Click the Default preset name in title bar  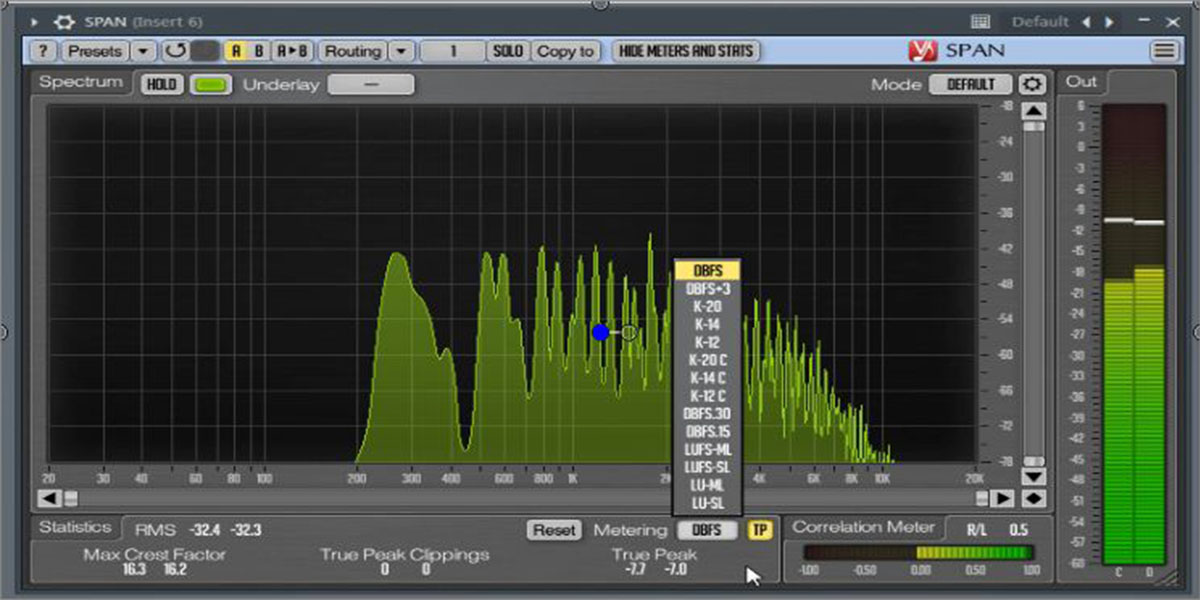pyautogui.click(x=1040, y=21)
